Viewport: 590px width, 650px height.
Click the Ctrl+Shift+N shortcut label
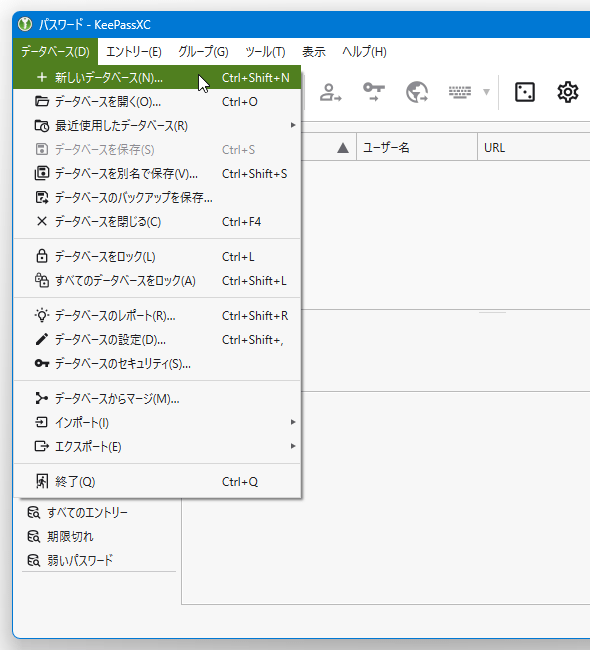256,78
